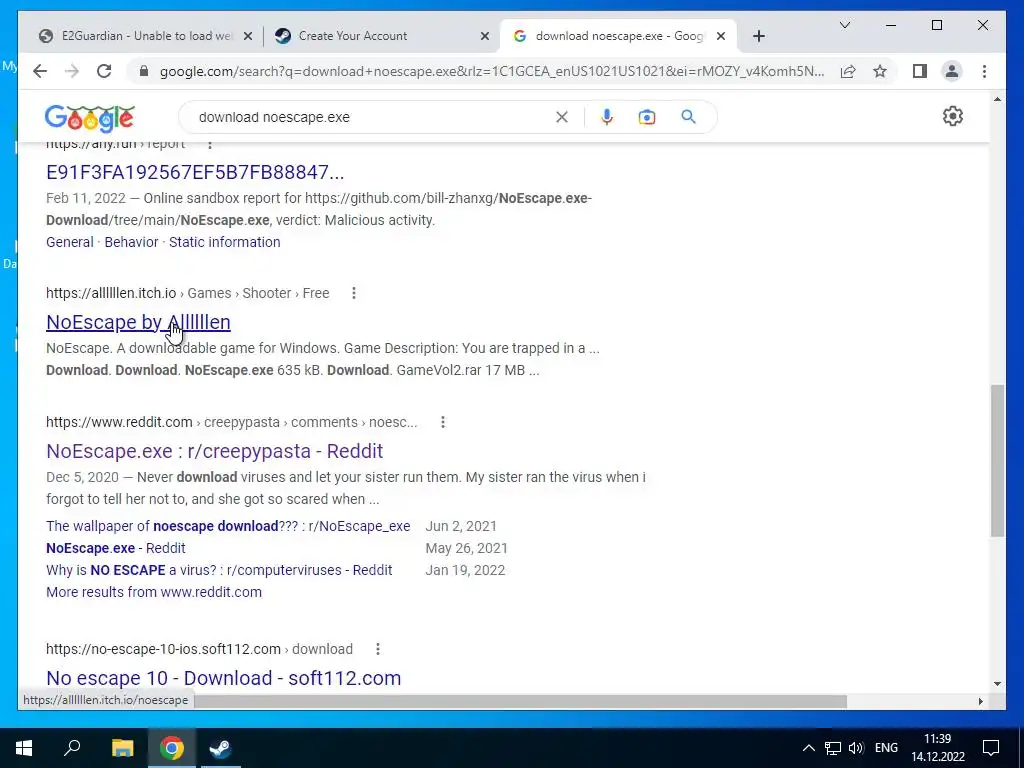This screenshot has width=1024, height=768.
Task: Open No escape 10 - Download soft112.com result
Action: click(223, 679)
